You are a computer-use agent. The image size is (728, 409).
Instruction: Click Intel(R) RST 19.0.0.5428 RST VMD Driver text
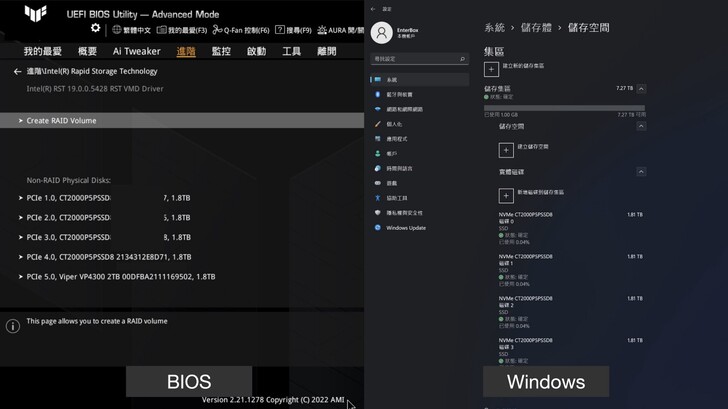point(95,89)
